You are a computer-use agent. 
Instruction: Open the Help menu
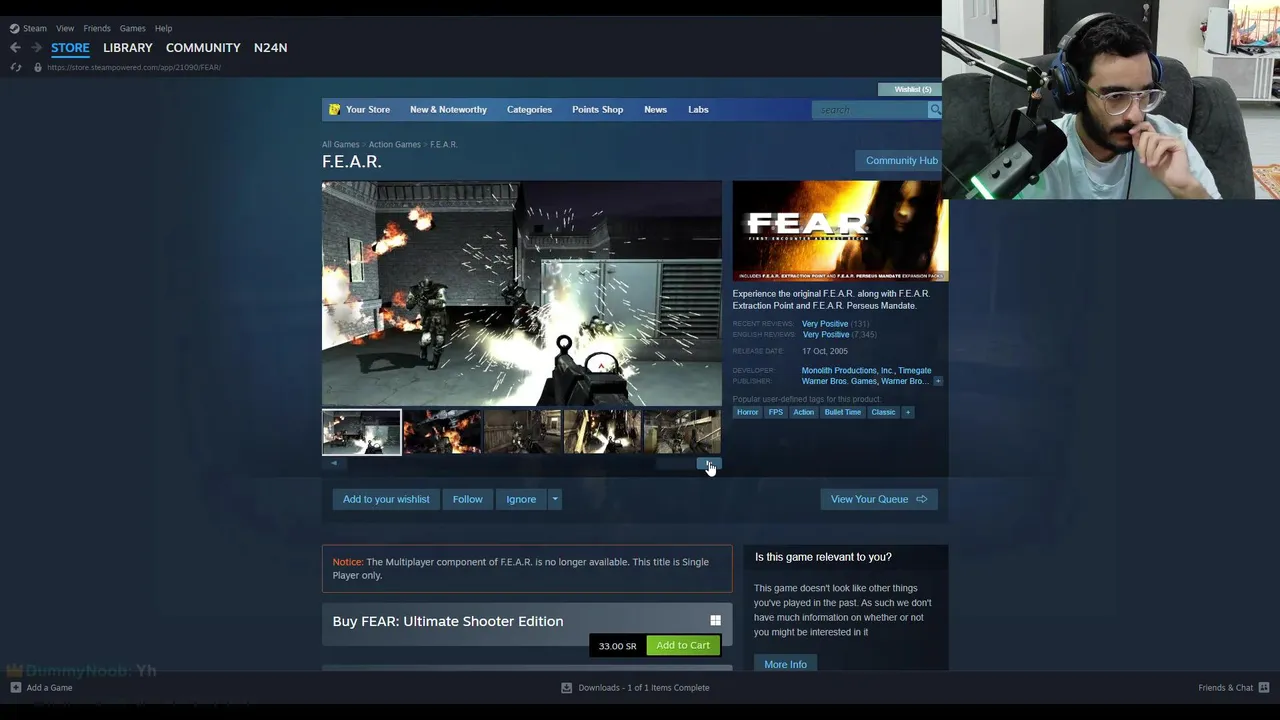[163, 28]
